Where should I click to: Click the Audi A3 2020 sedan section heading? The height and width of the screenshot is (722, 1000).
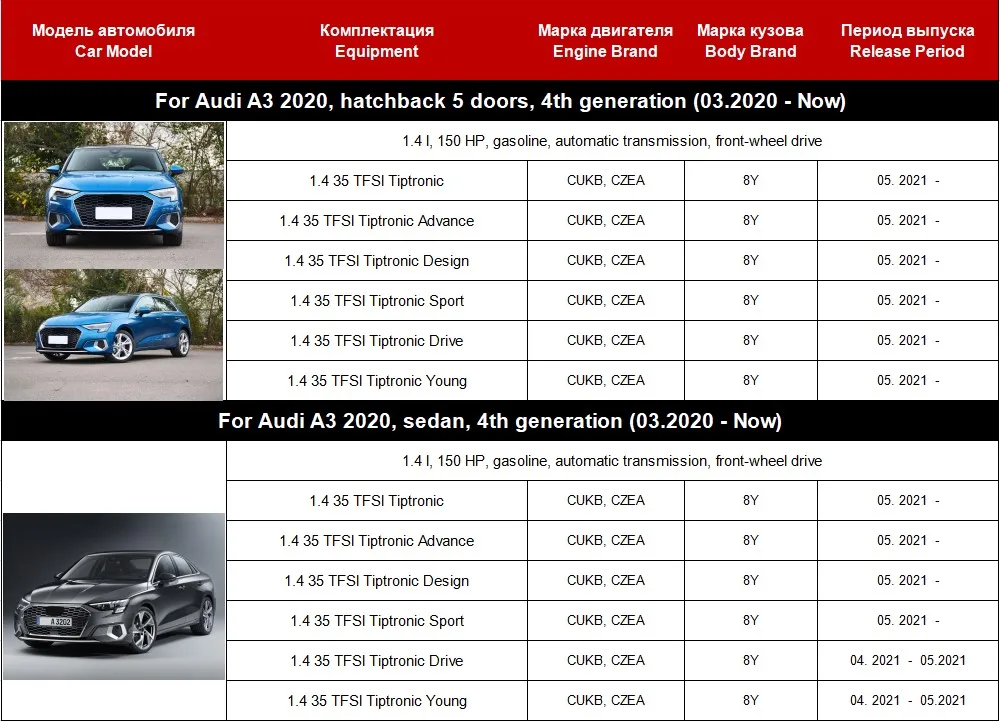(x=500, y=421)
